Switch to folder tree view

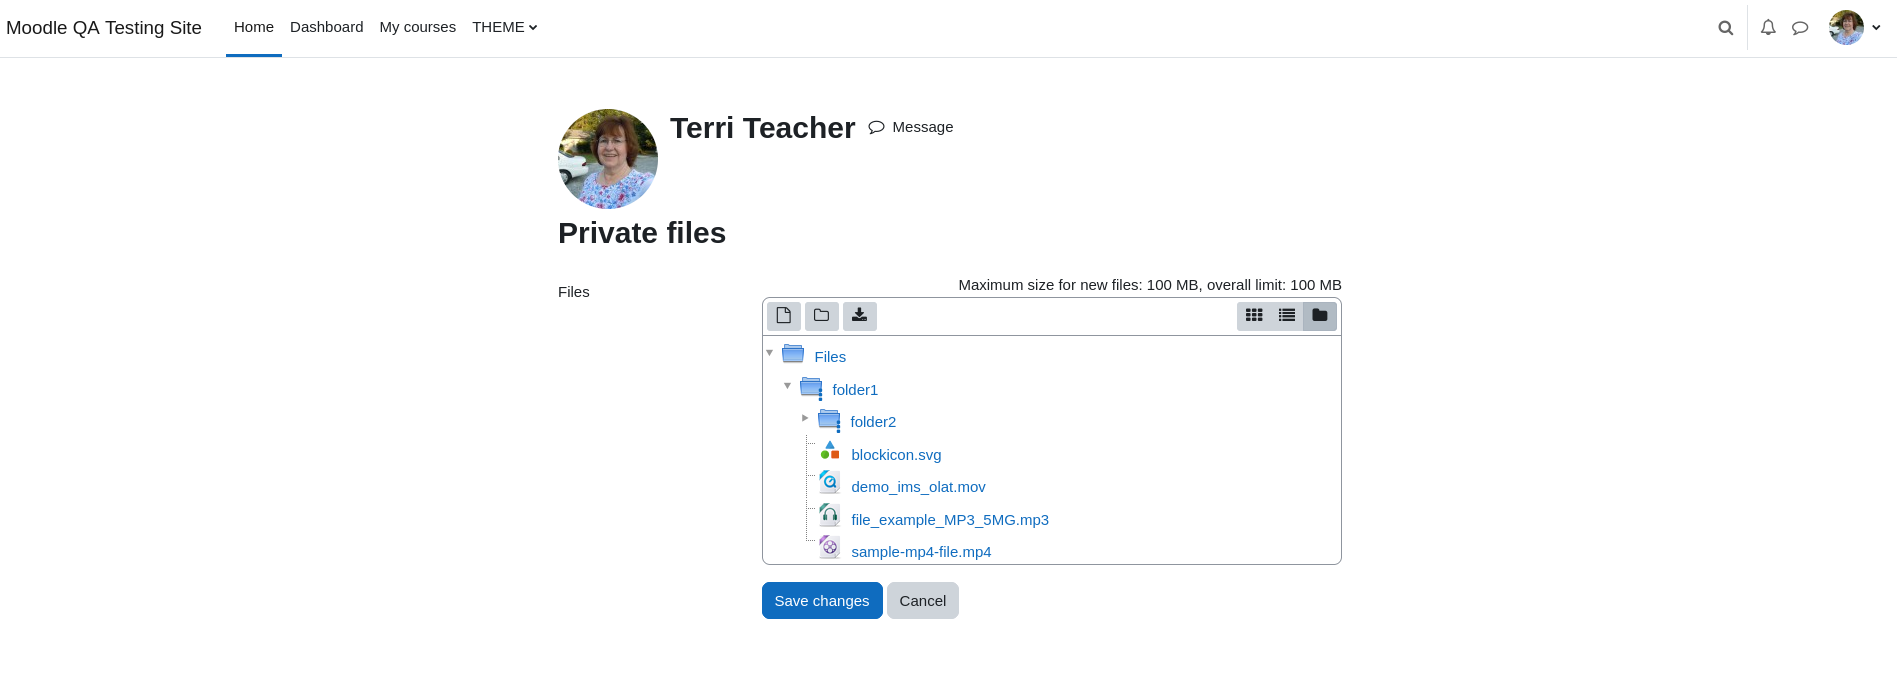(1320, 316)
